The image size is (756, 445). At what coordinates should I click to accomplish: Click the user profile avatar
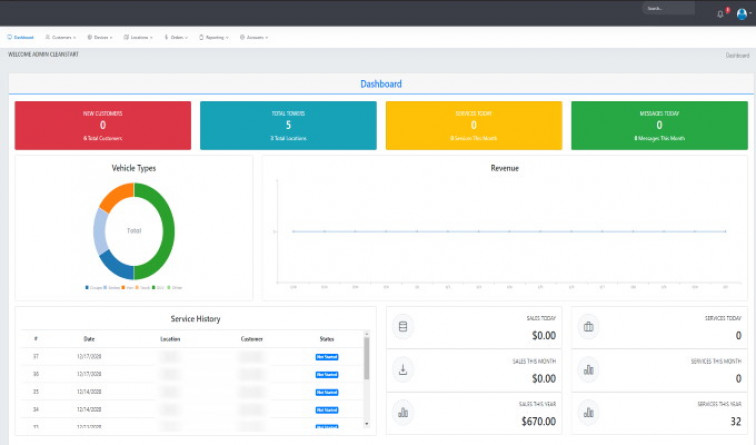[741, 14]
